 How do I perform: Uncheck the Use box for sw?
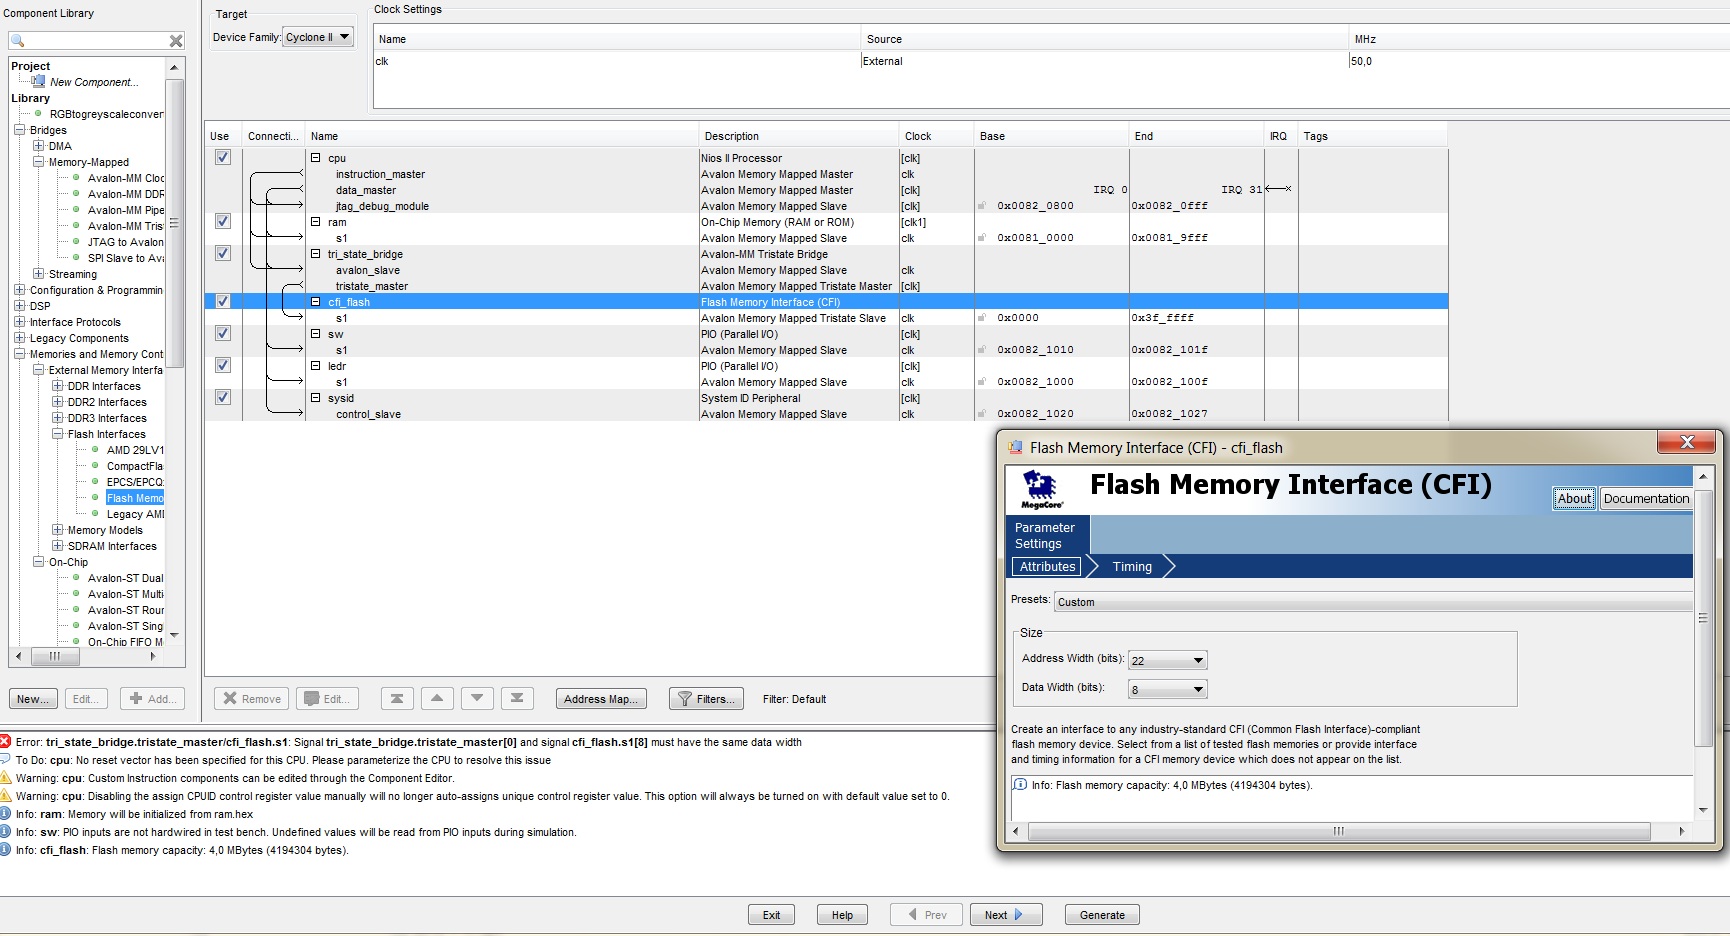(223, 333)
